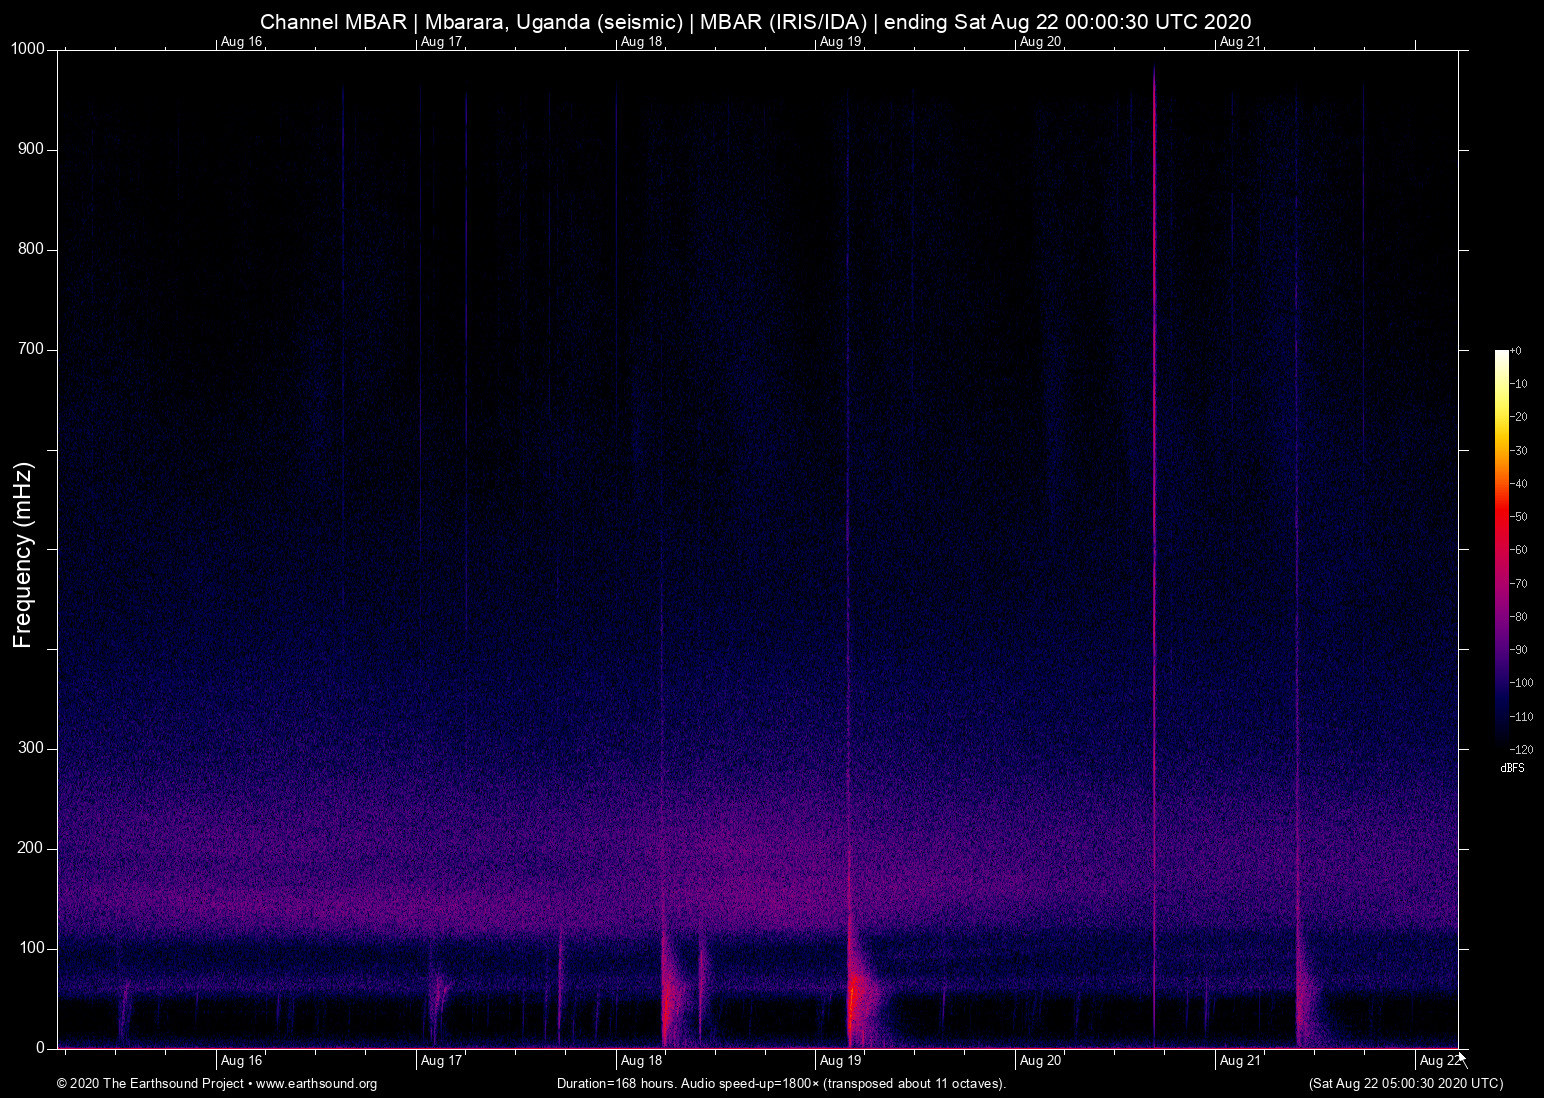This screenshot has height=1098, width=1544.
Task: Click the 100 mHz frequency tick label
Action: tap(31, 947)
